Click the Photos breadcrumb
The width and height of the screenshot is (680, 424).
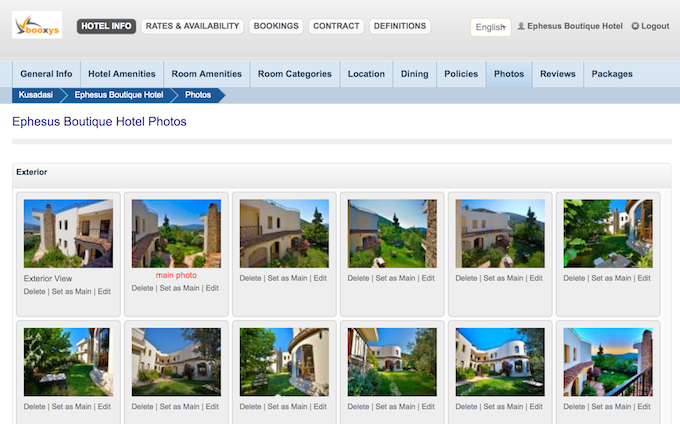click(198, 95)
